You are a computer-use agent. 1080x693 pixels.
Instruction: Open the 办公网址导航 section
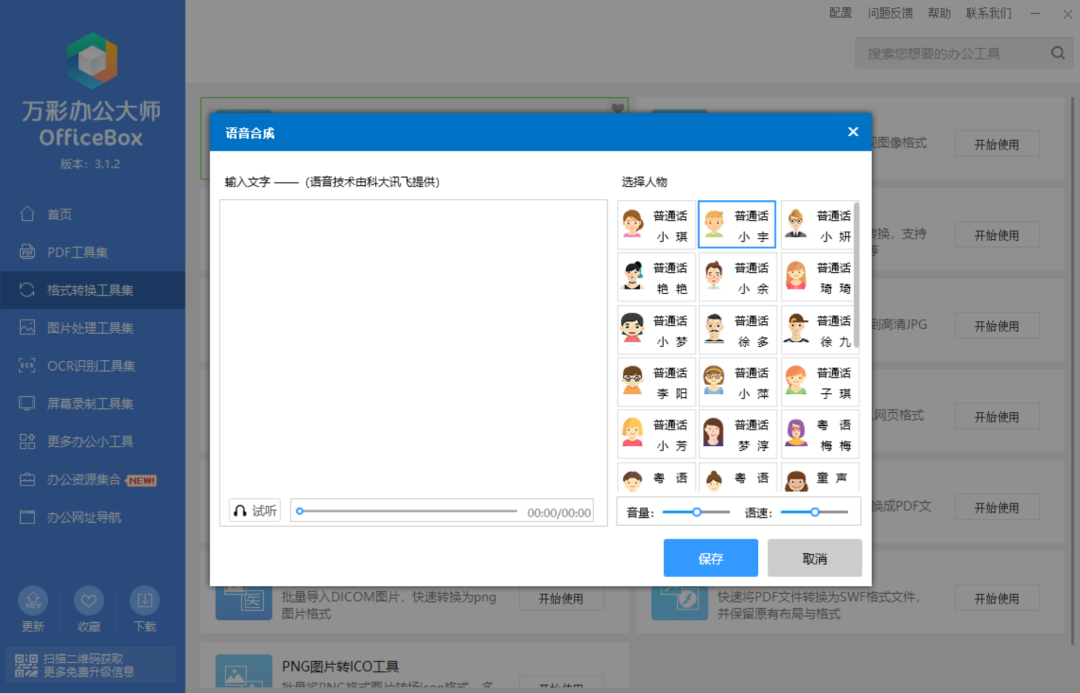click(x=70, y=517)
